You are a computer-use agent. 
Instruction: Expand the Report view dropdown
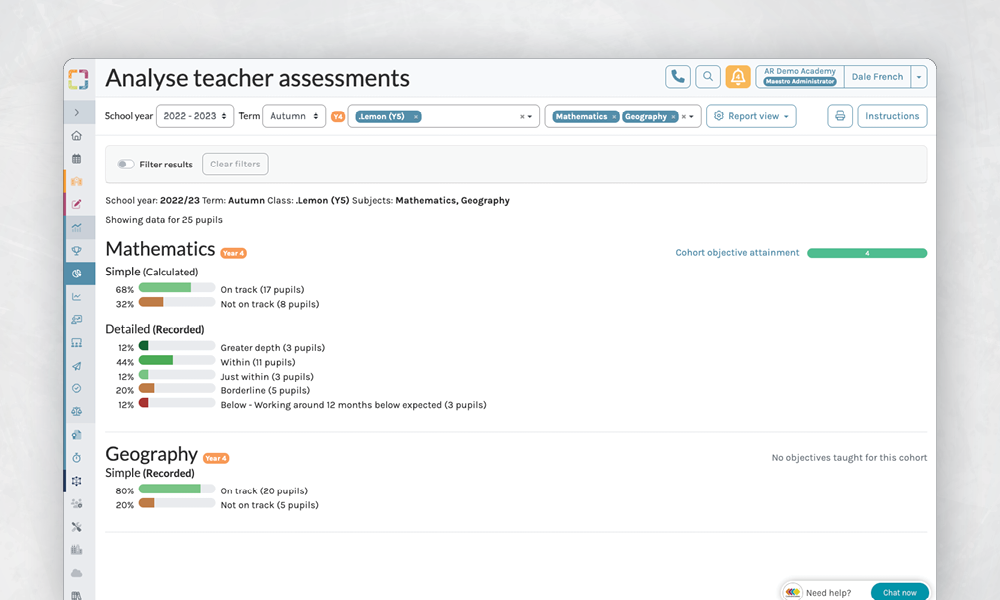751,116
